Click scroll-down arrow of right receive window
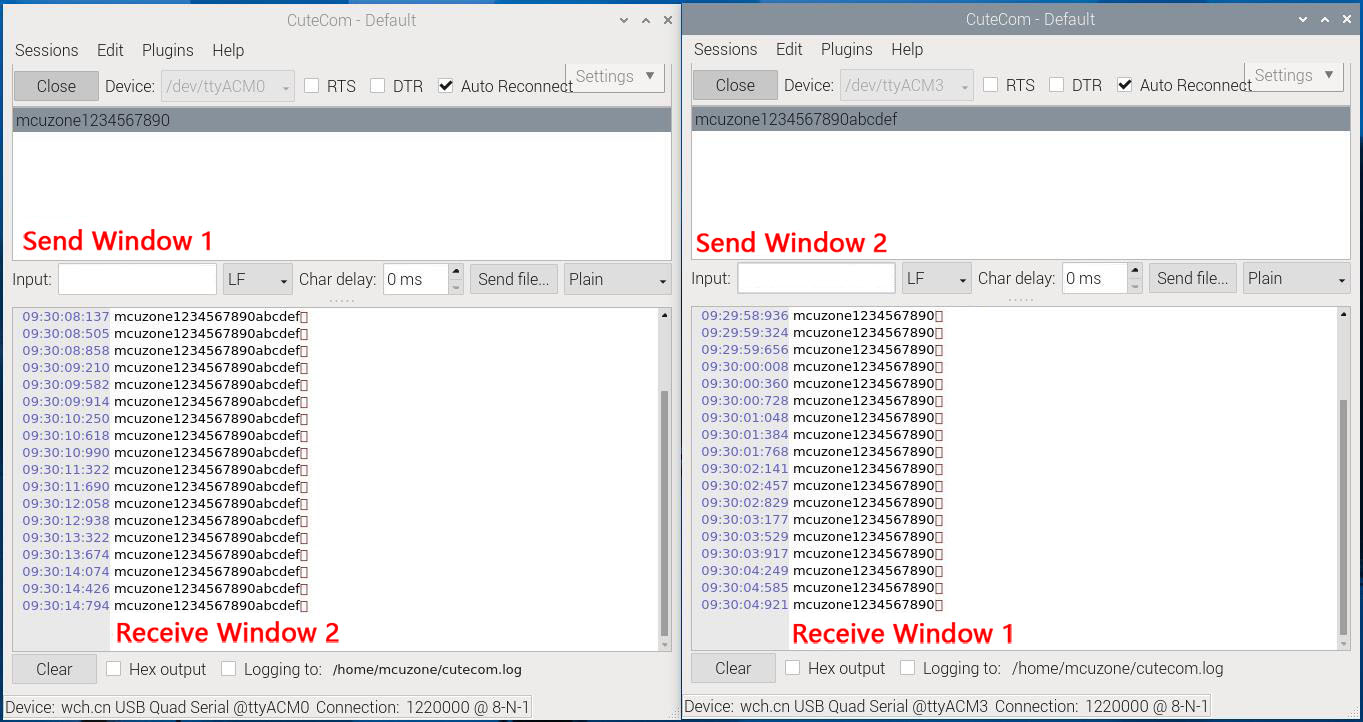The width and height of the screenshot is (1363, 722). 1344,644
